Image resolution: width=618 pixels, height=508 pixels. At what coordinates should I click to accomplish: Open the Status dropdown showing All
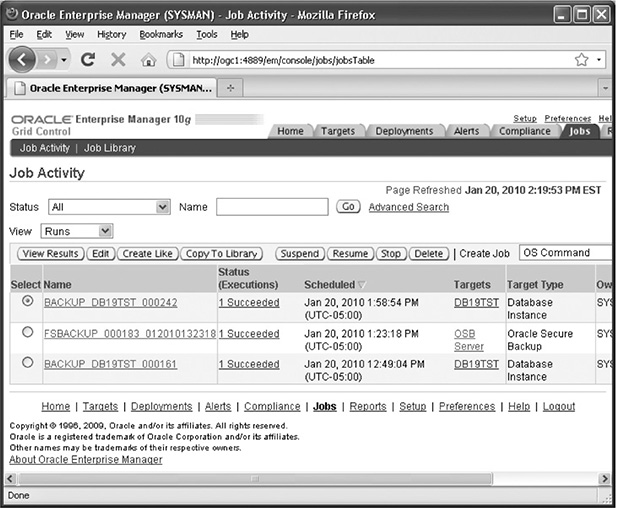(109, 207)
